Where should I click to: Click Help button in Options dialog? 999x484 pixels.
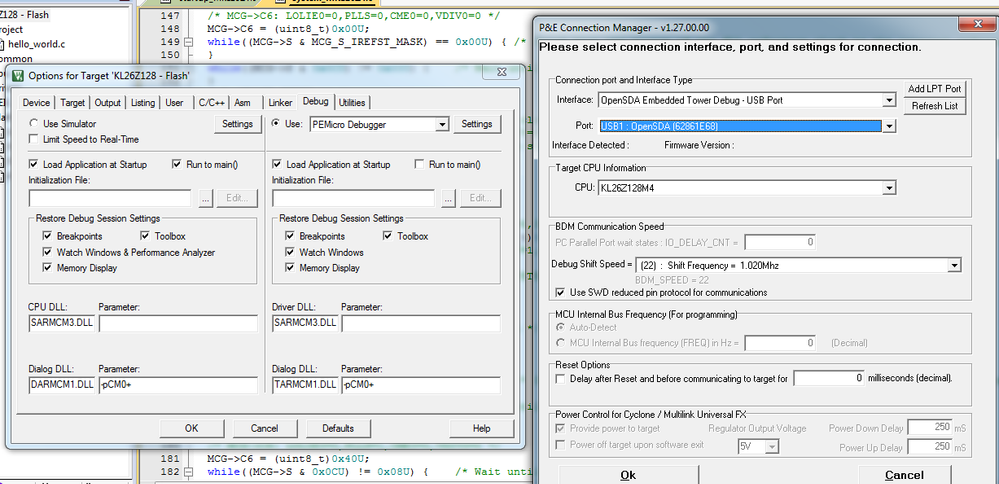tap(482, 429)
